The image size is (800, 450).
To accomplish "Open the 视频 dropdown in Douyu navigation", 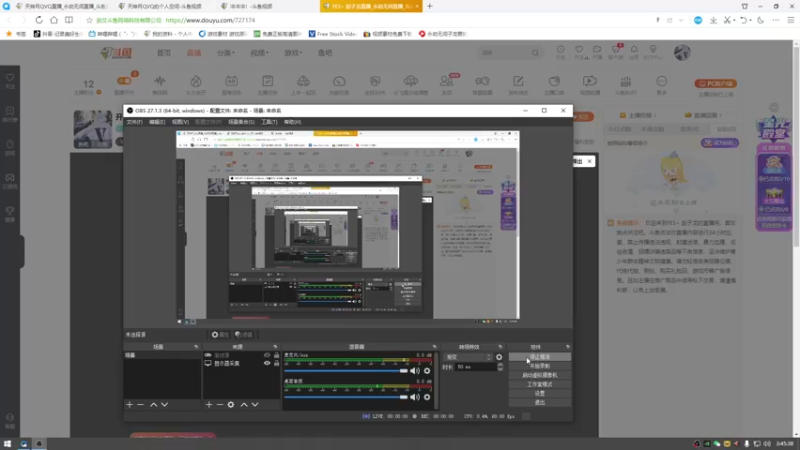I will [259, 53].
